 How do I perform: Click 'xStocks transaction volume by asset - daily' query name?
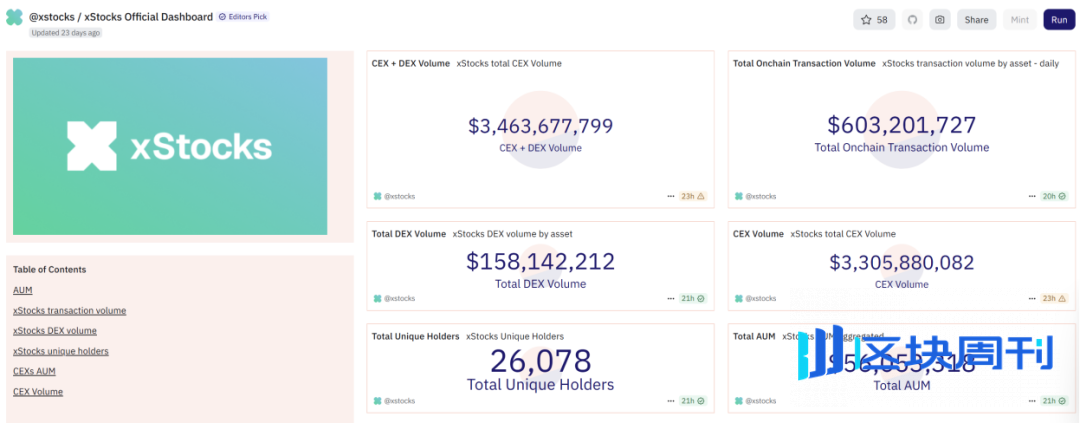[970, 63]
